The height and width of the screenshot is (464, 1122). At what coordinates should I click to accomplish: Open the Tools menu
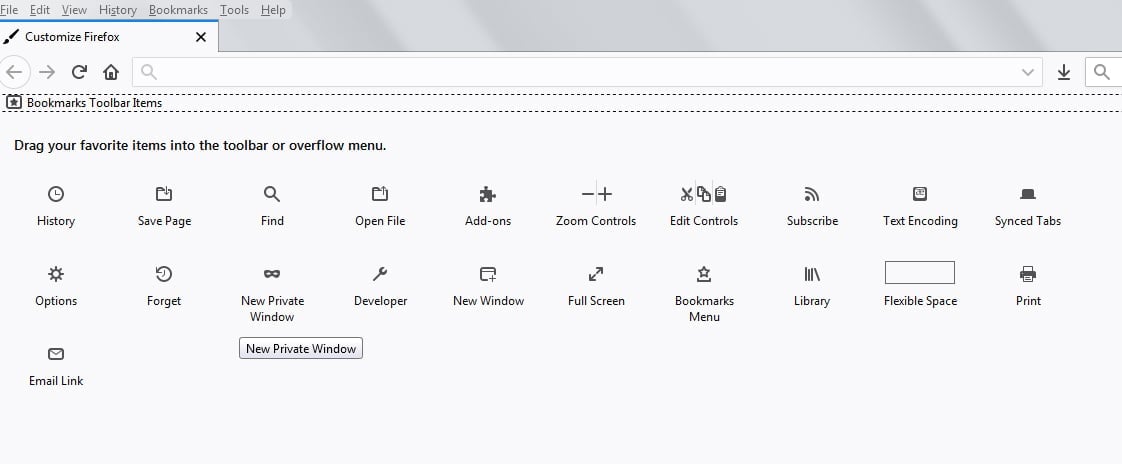coord(234,10)
